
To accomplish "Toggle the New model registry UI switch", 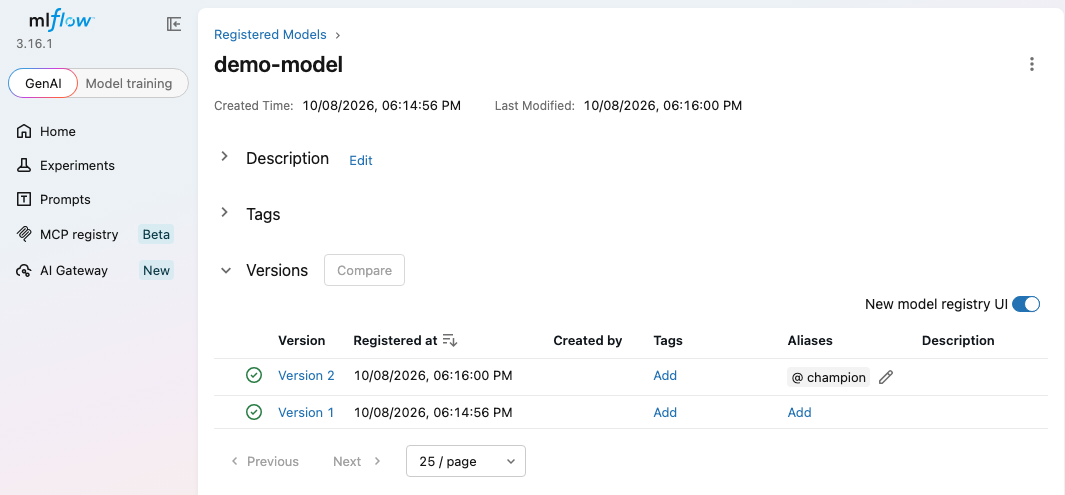I will [x=1026, y=304].
